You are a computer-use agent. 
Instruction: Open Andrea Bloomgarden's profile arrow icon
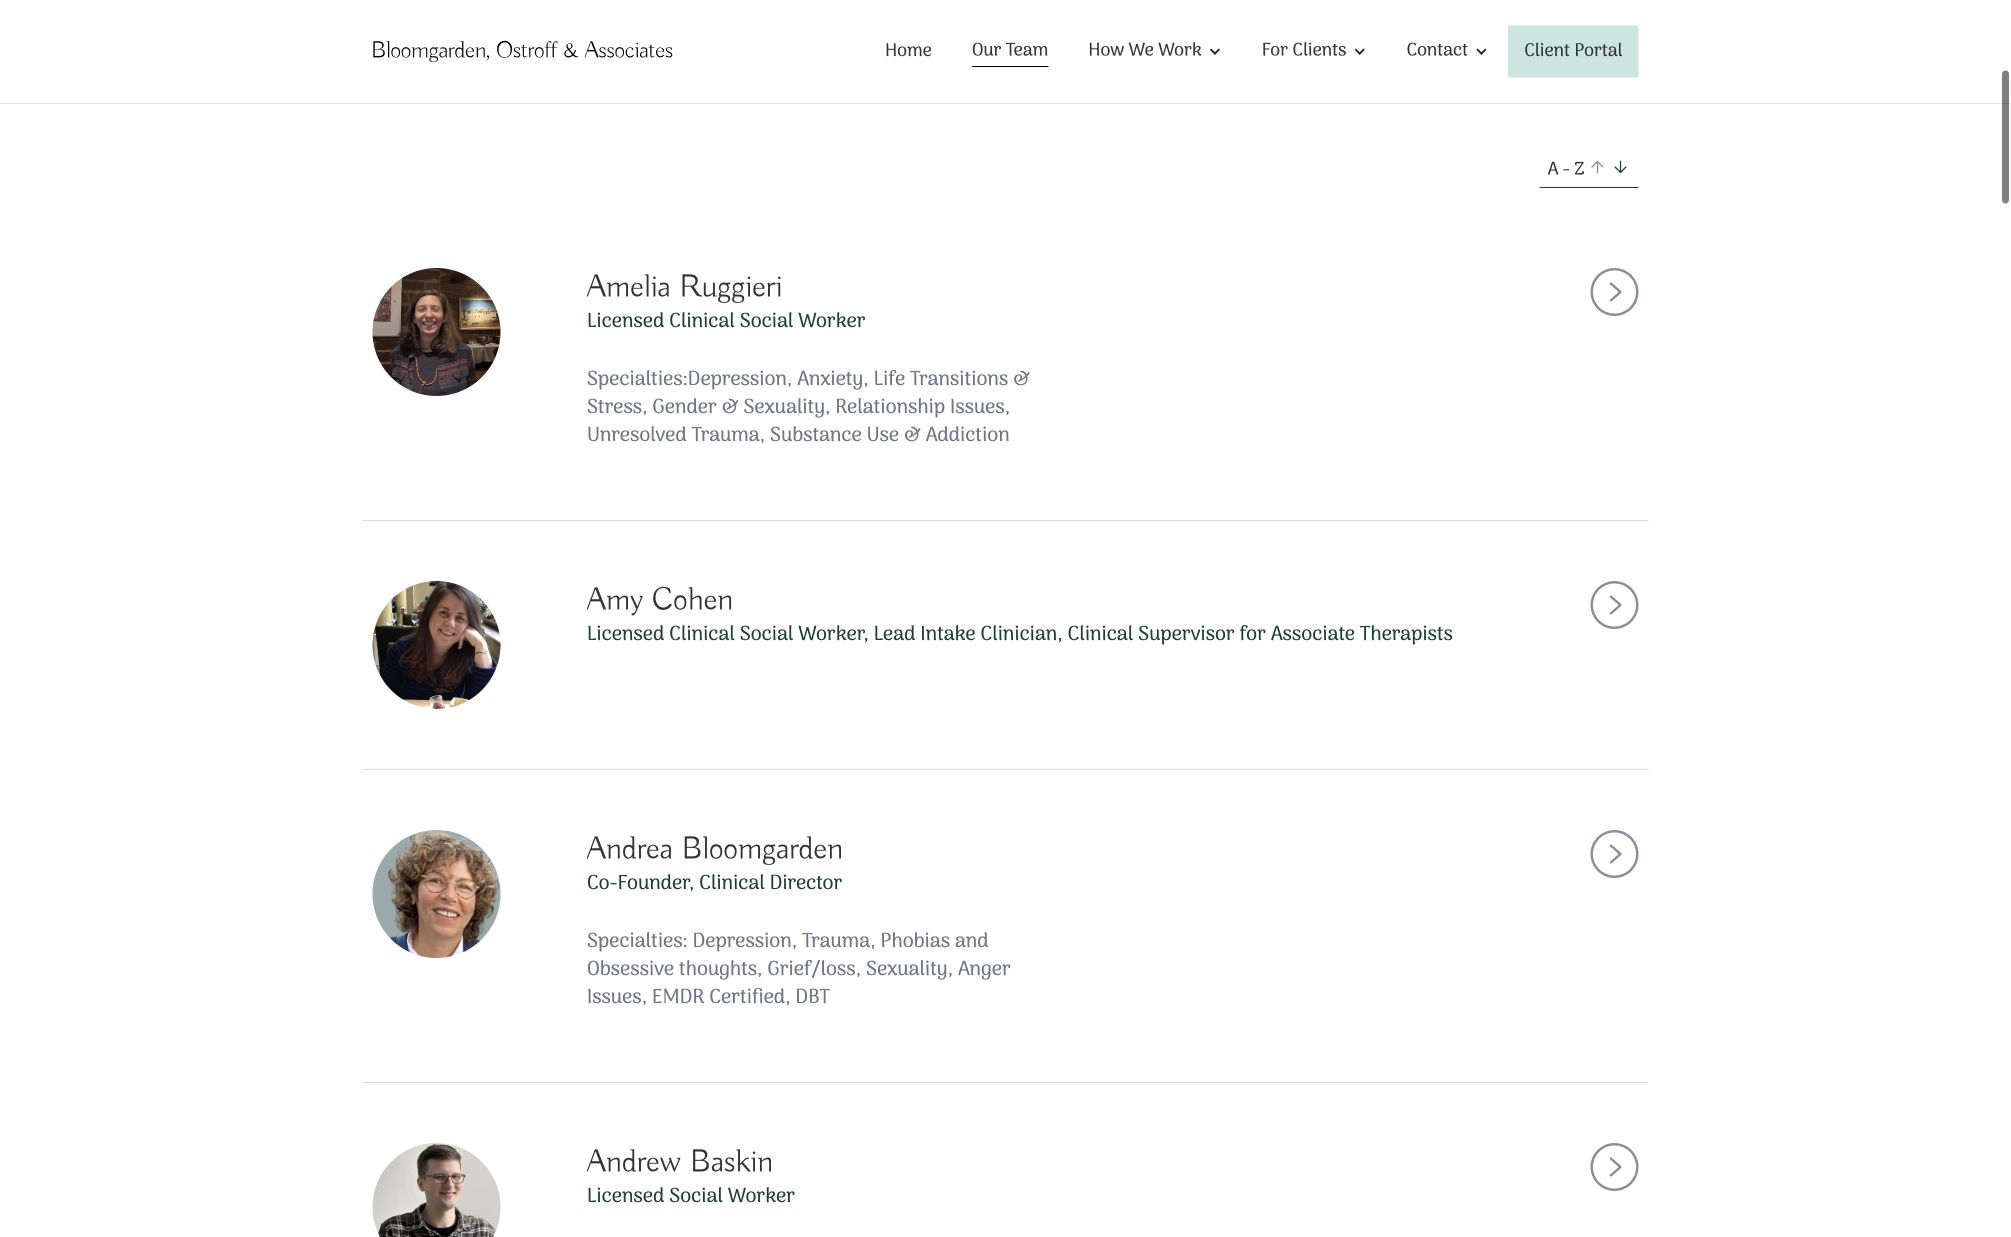(1614, 854)
